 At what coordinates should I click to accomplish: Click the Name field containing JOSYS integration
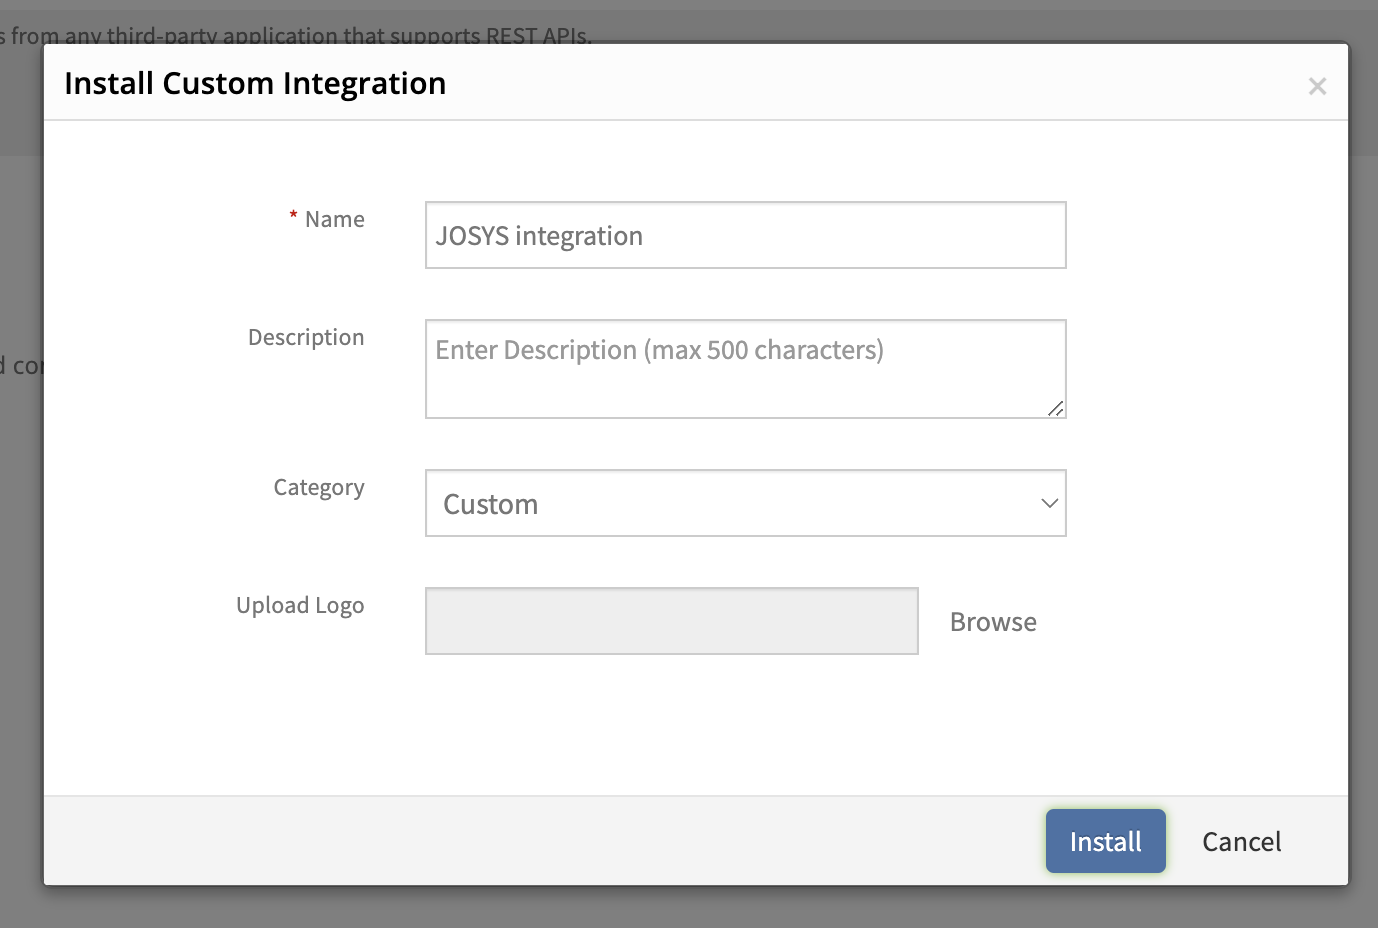(x=745, y=236)
